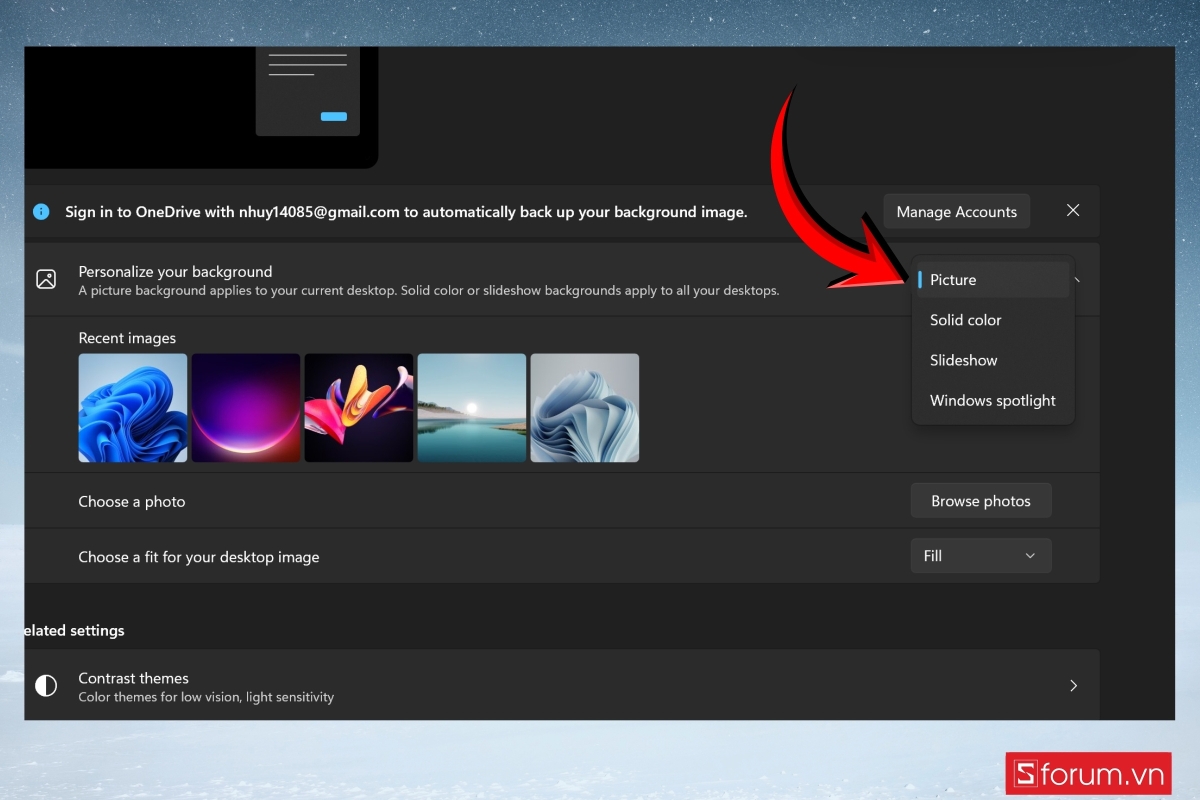The image size is (1200, 800).
Task: Select "Solid color" as background type
Action: point(965,320)
